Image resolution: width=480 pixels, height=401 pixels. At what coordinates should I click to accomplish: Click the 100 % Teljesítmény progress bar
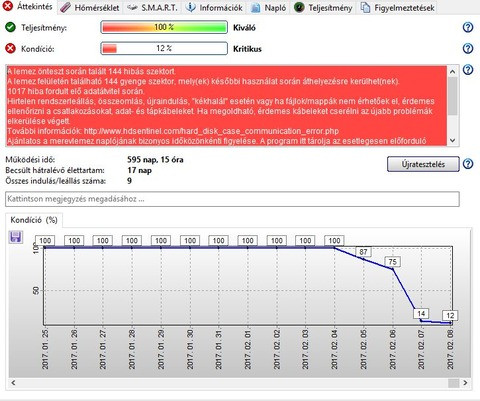pos(164,27)
